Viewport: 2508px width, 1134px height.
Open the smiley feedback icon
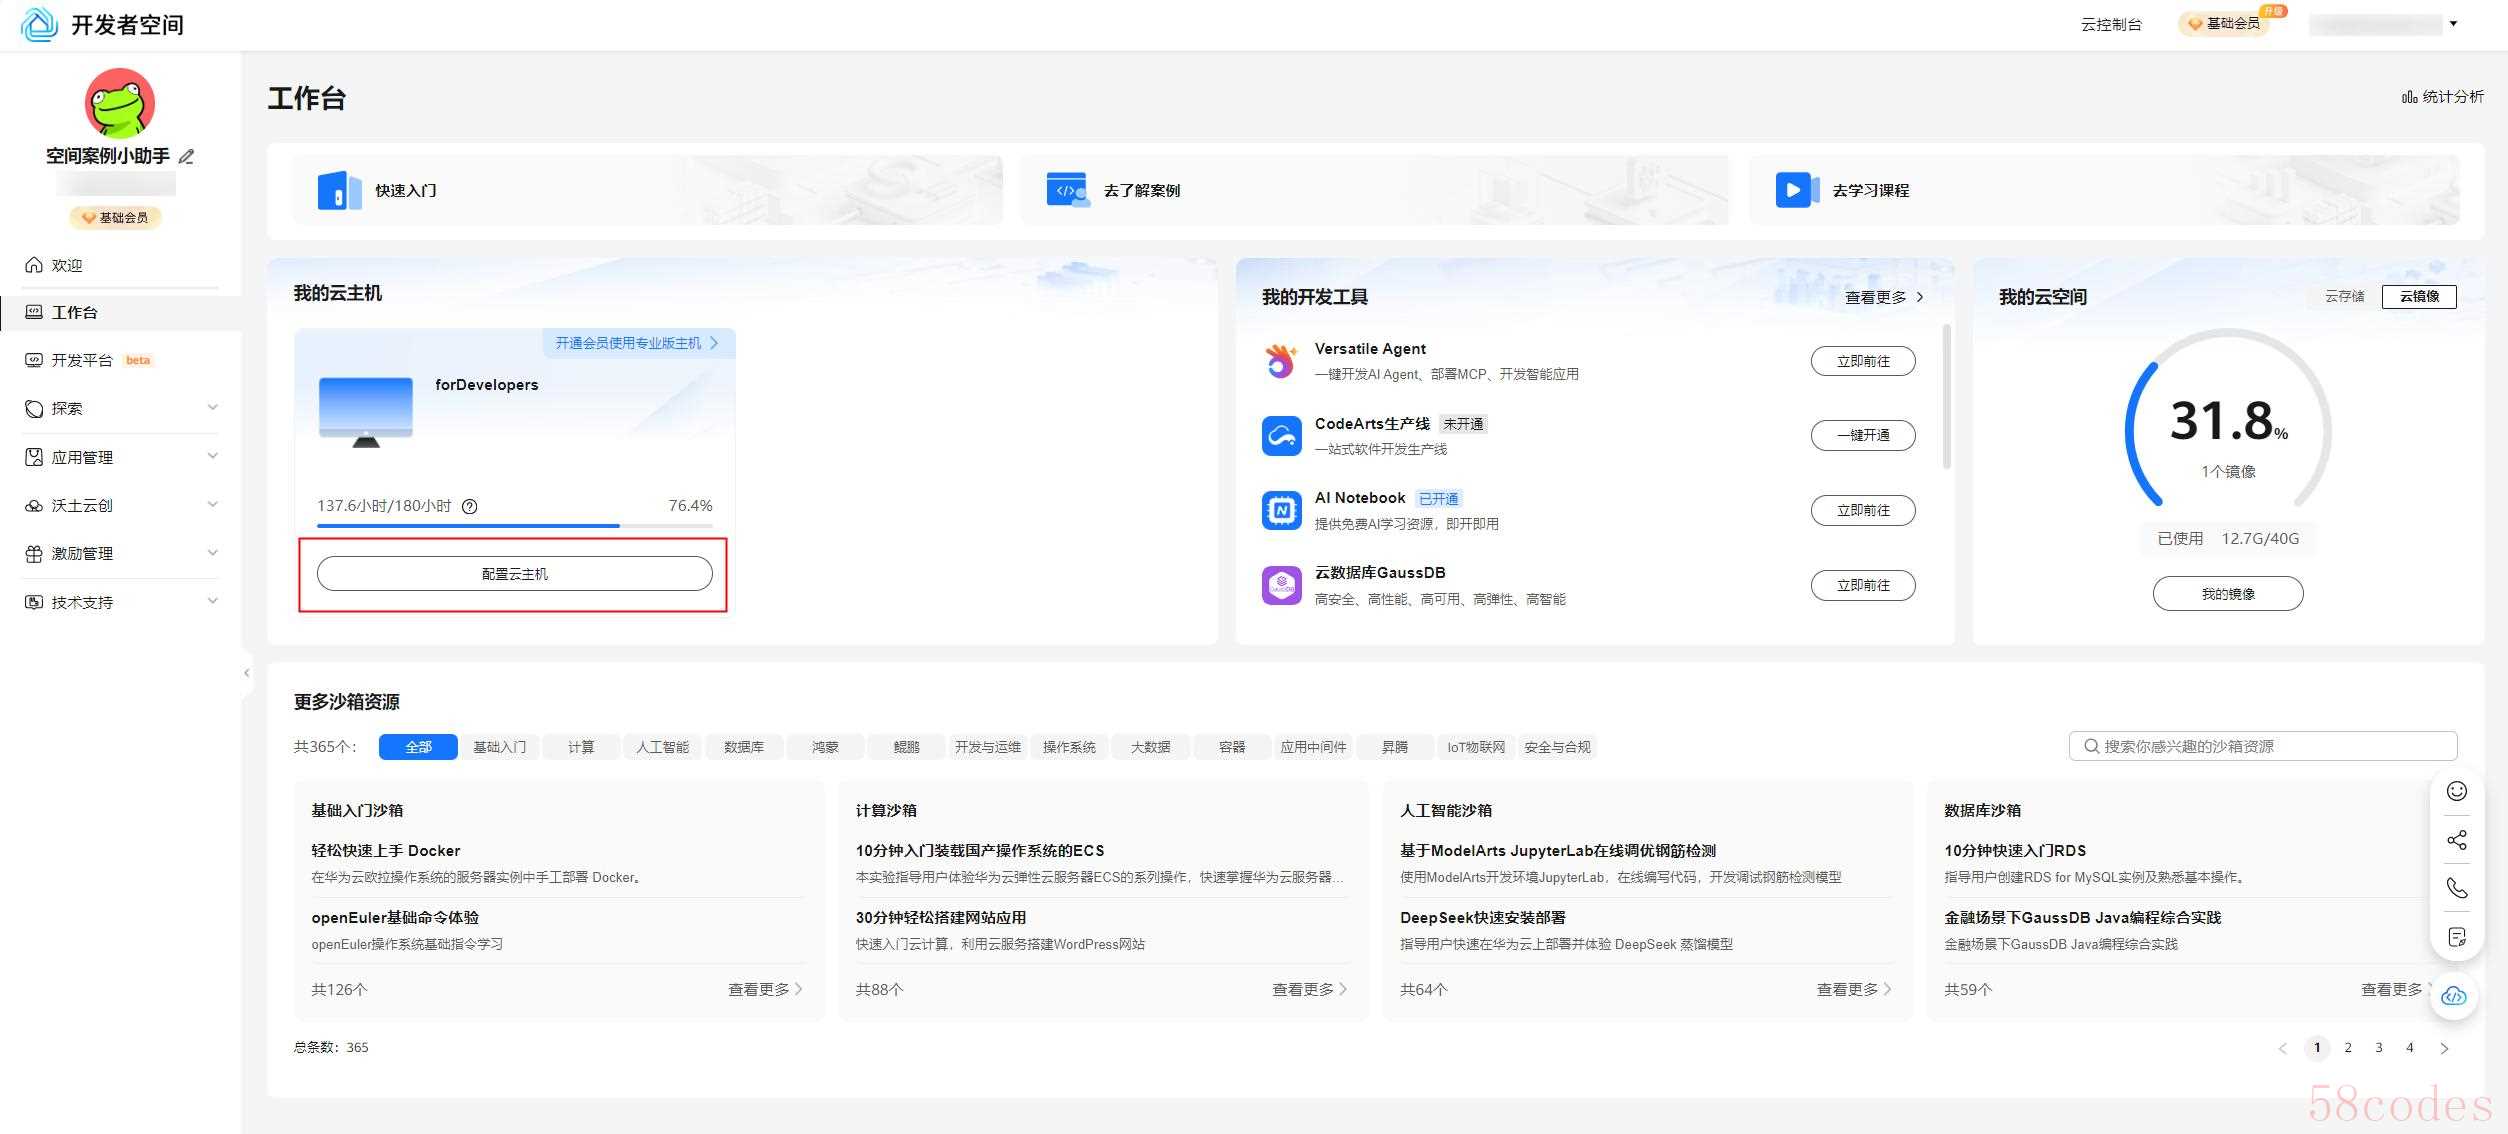[x=2456, y=791]
